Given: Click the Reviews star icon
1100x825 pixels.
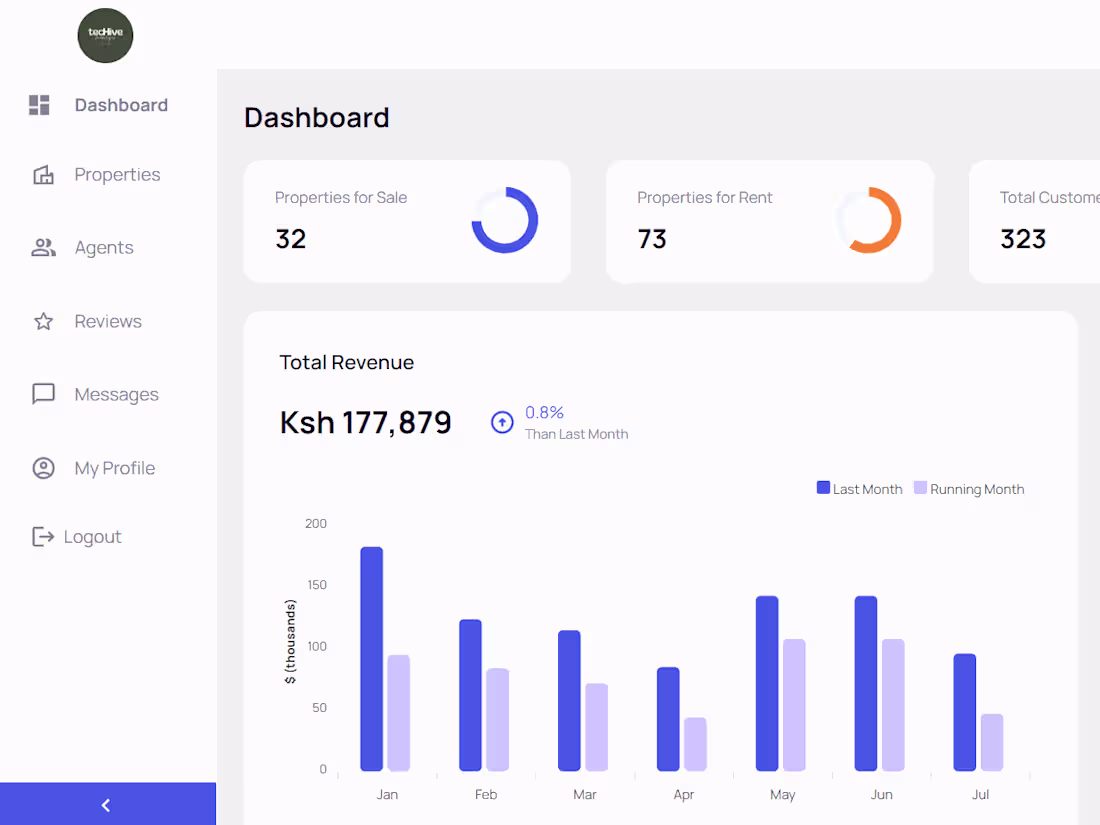Looking at the screenshot, I should (x=43, y=321).
